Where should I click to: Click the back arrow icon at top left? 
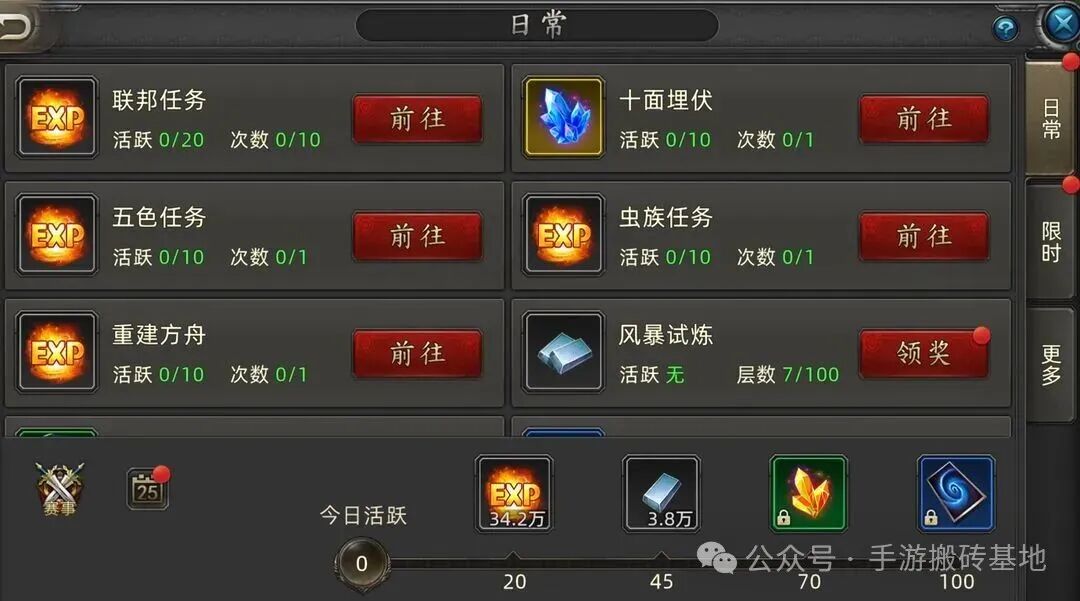click(x=15, y=26)
